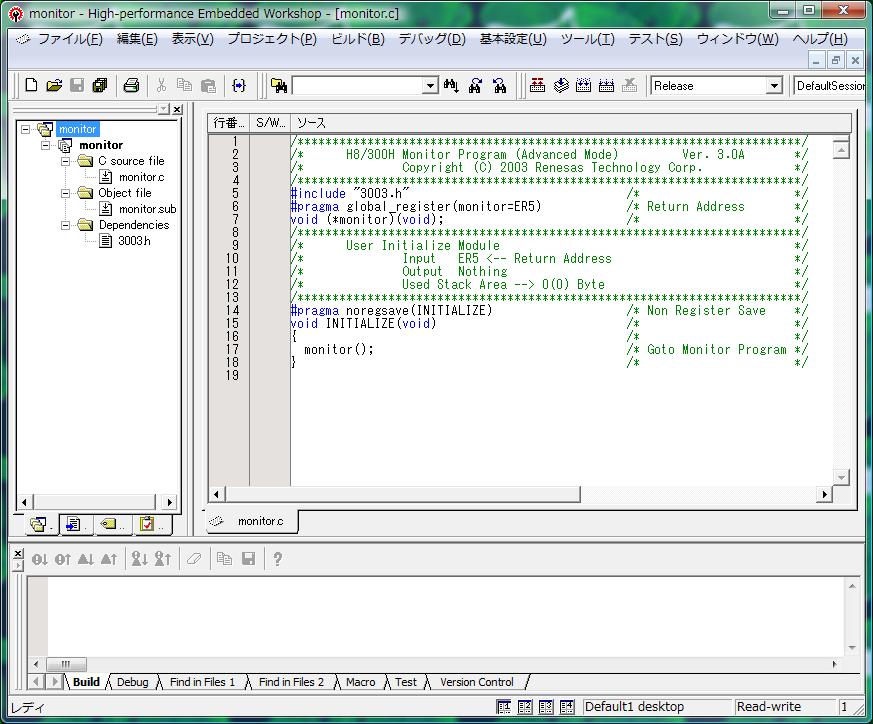Open the Release configuration dropdown

[773, 86]
